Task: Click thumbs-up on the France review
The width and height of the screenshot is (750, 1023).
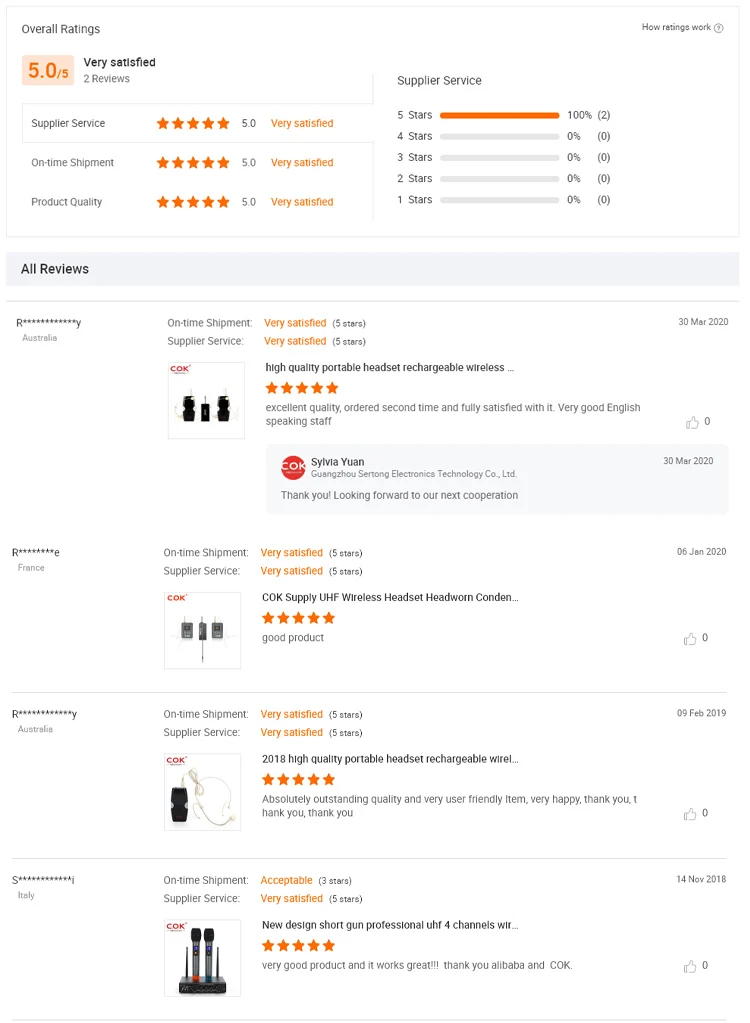Action: pos(690,639)
